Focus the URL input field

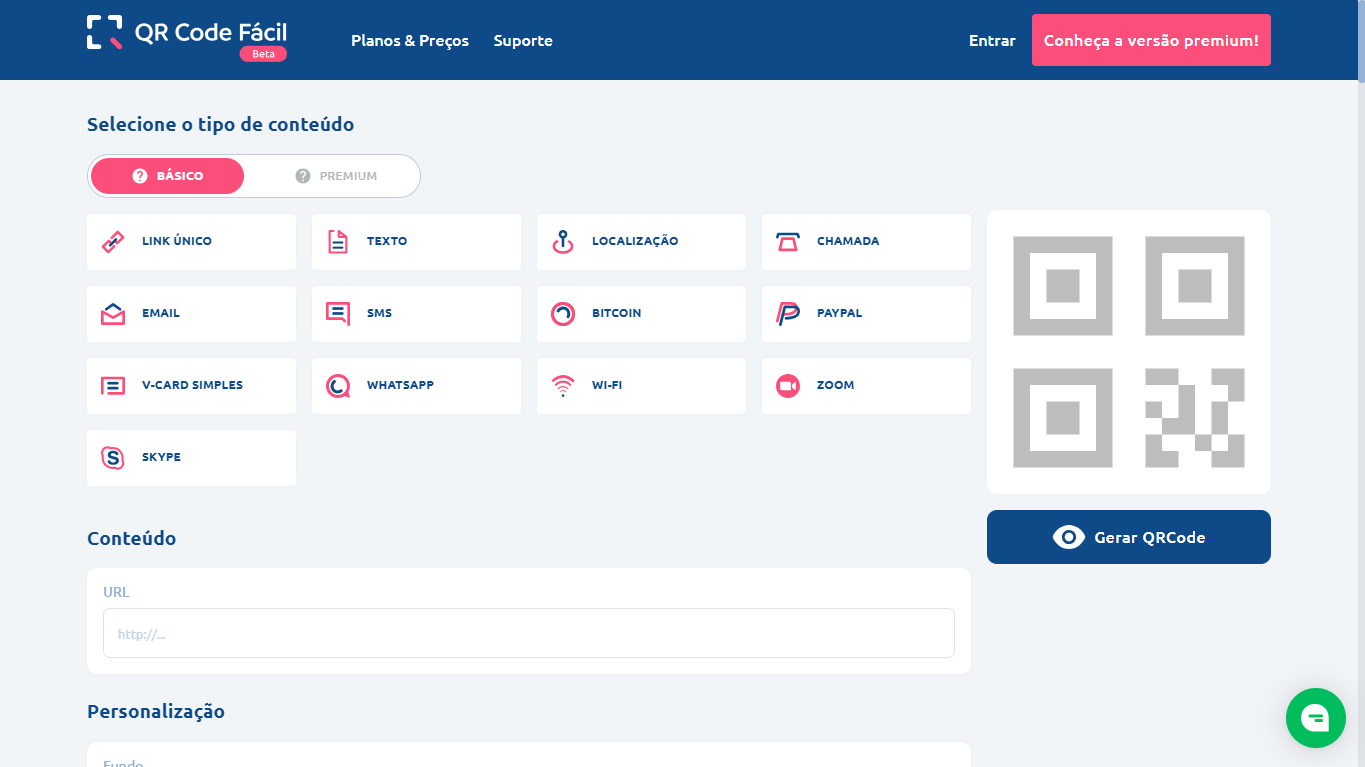tap(529, 633)
